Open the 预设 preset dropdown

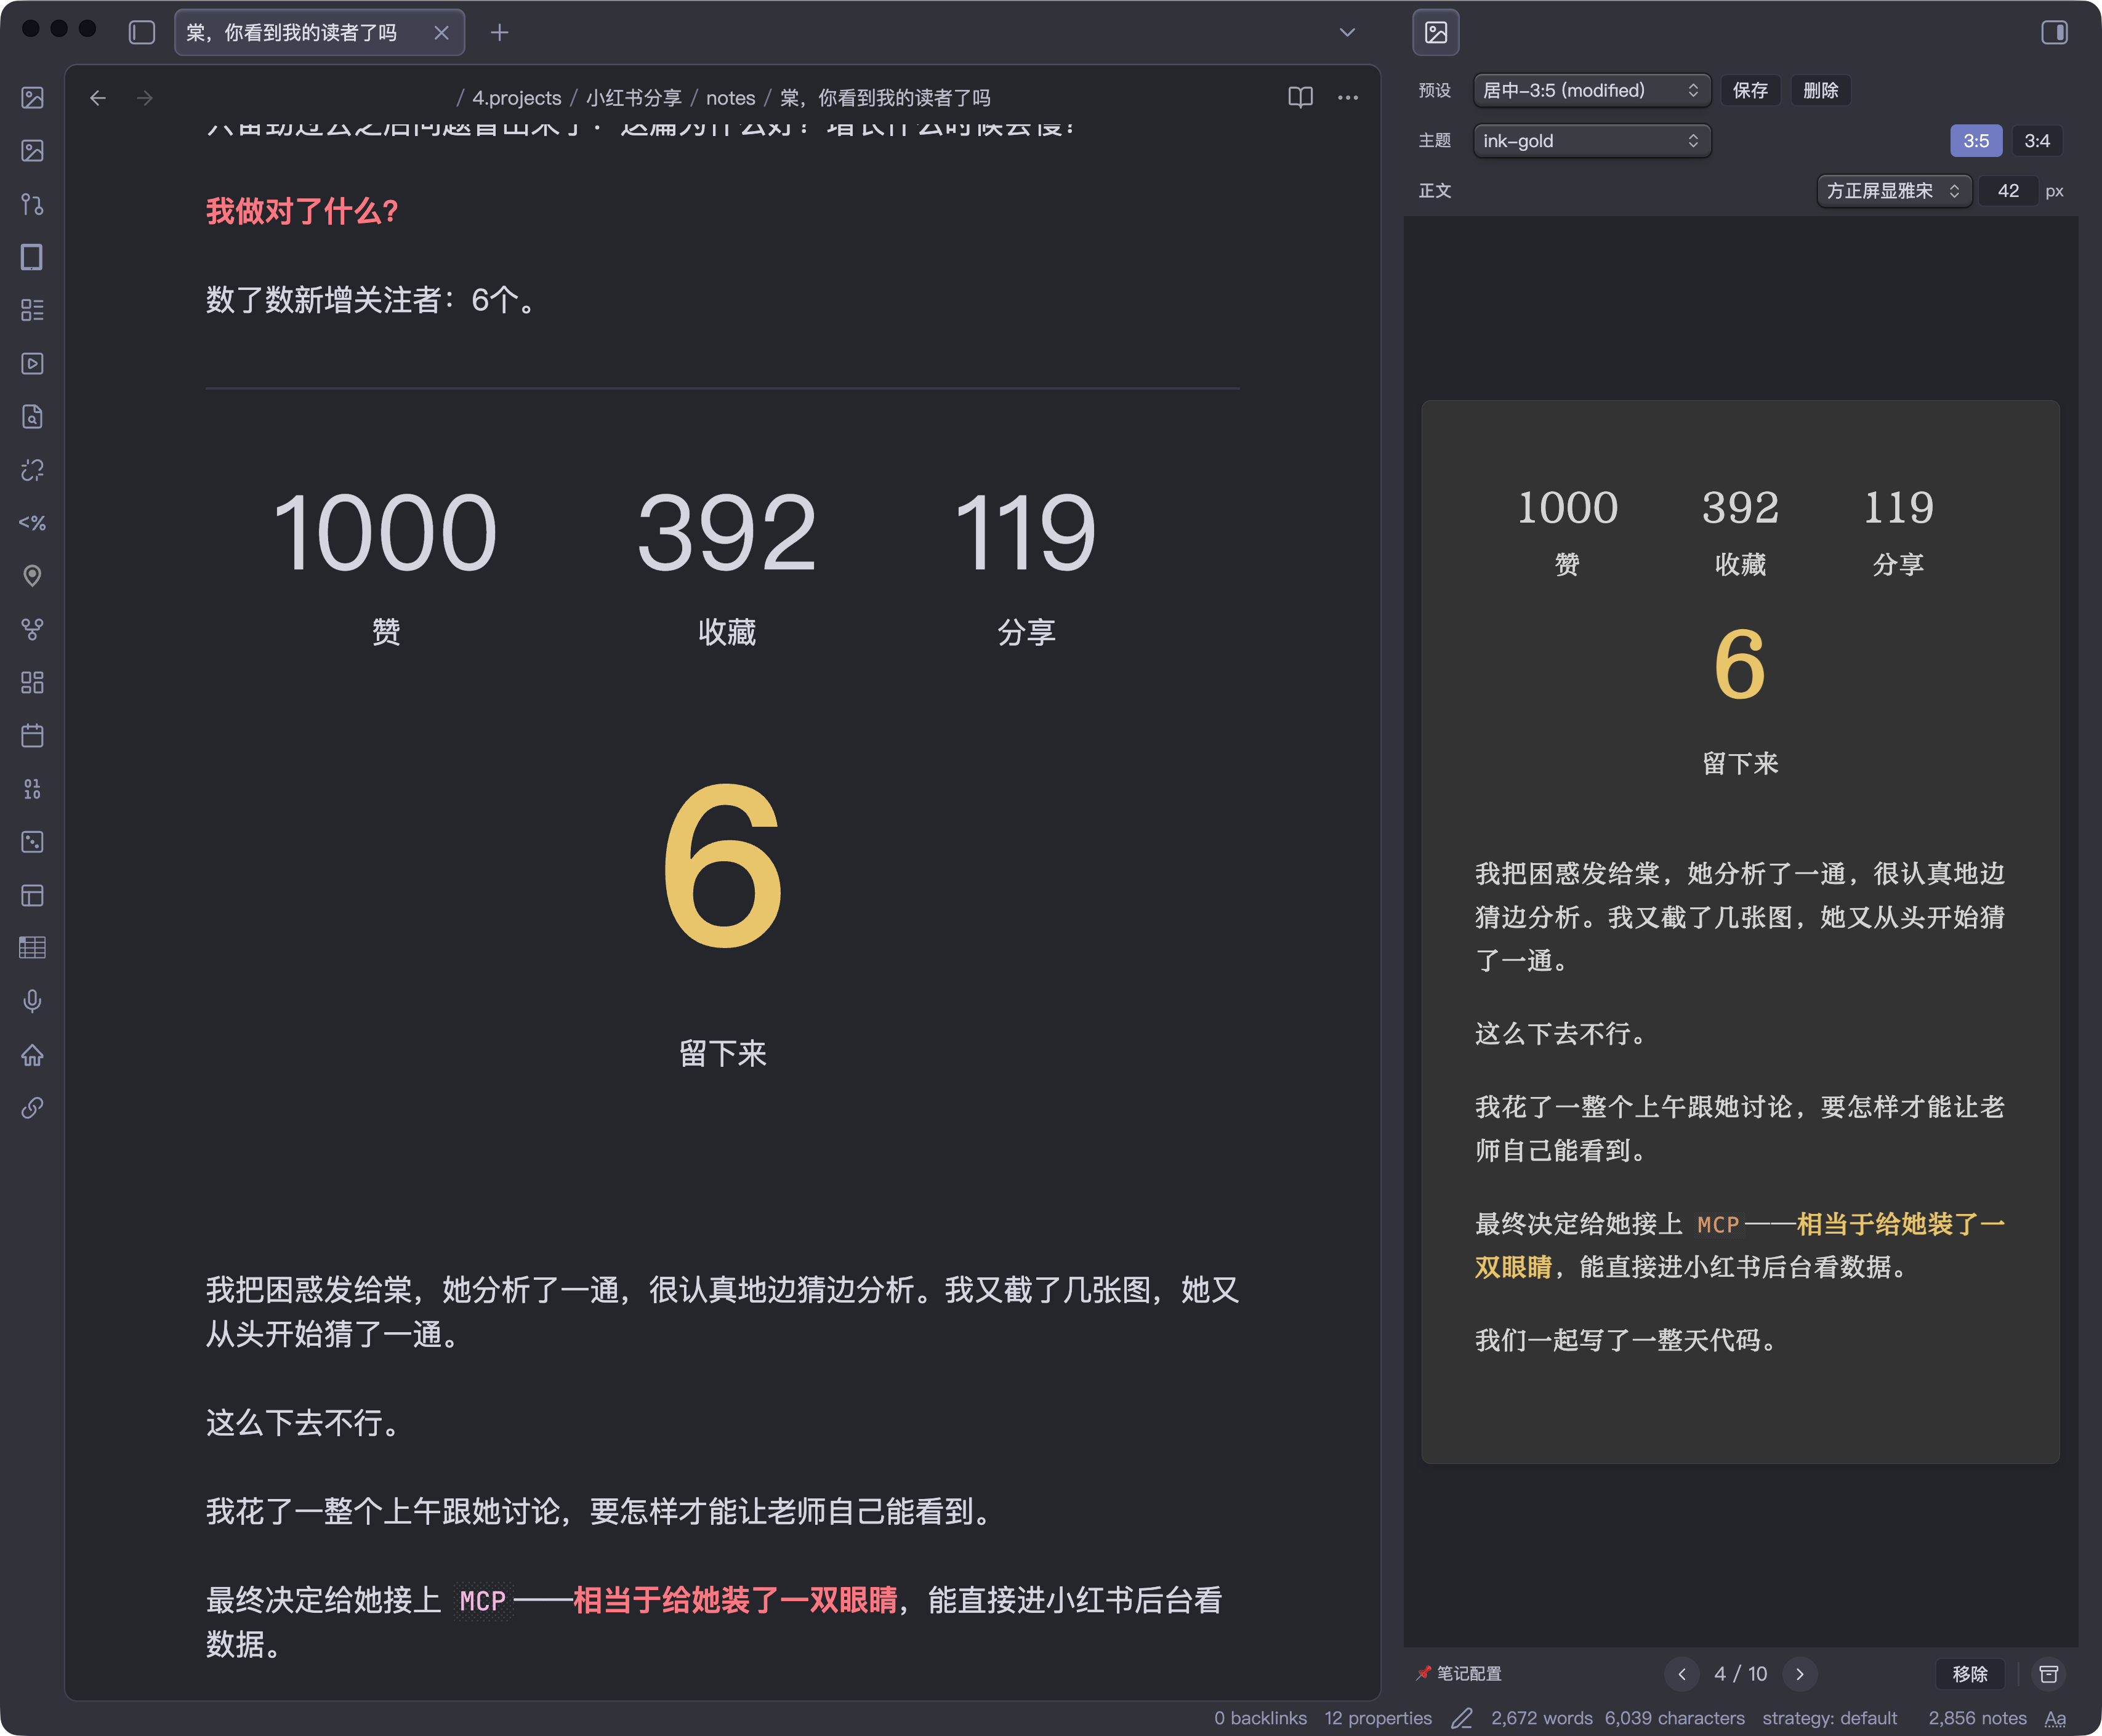pos(1590,90)
